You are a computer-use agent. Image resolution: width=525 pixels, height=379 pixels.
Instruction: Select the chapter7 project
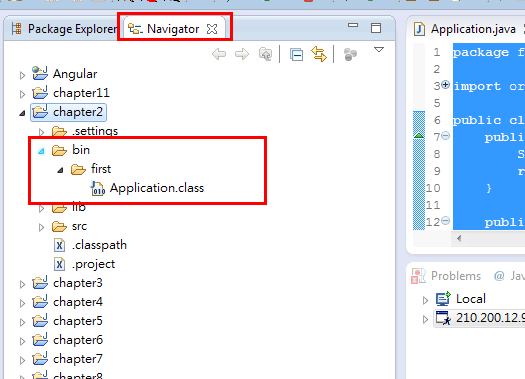click(78, 359)
